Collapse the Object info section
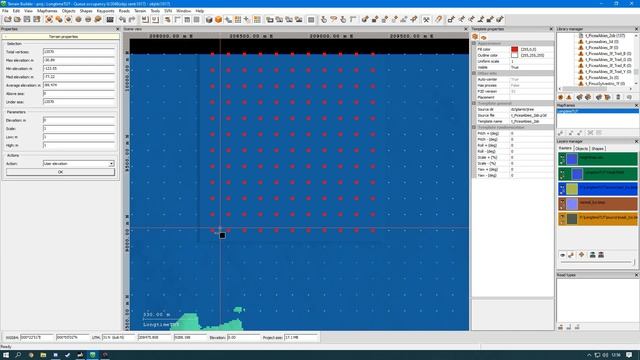The height and width of the screenshot is (360, 640). tap(474, 73)
